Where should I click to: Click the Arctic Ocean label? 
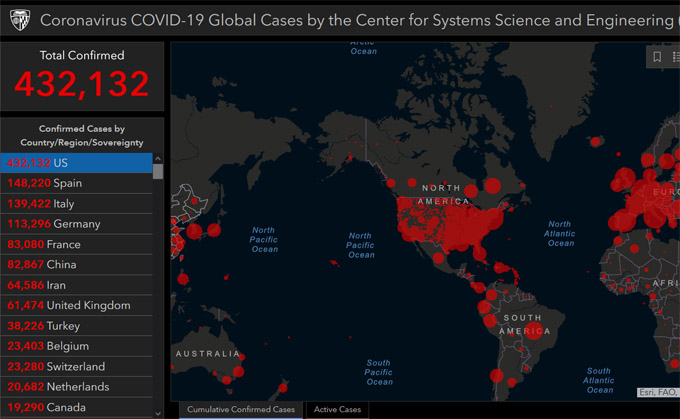(x=363, y=48)
